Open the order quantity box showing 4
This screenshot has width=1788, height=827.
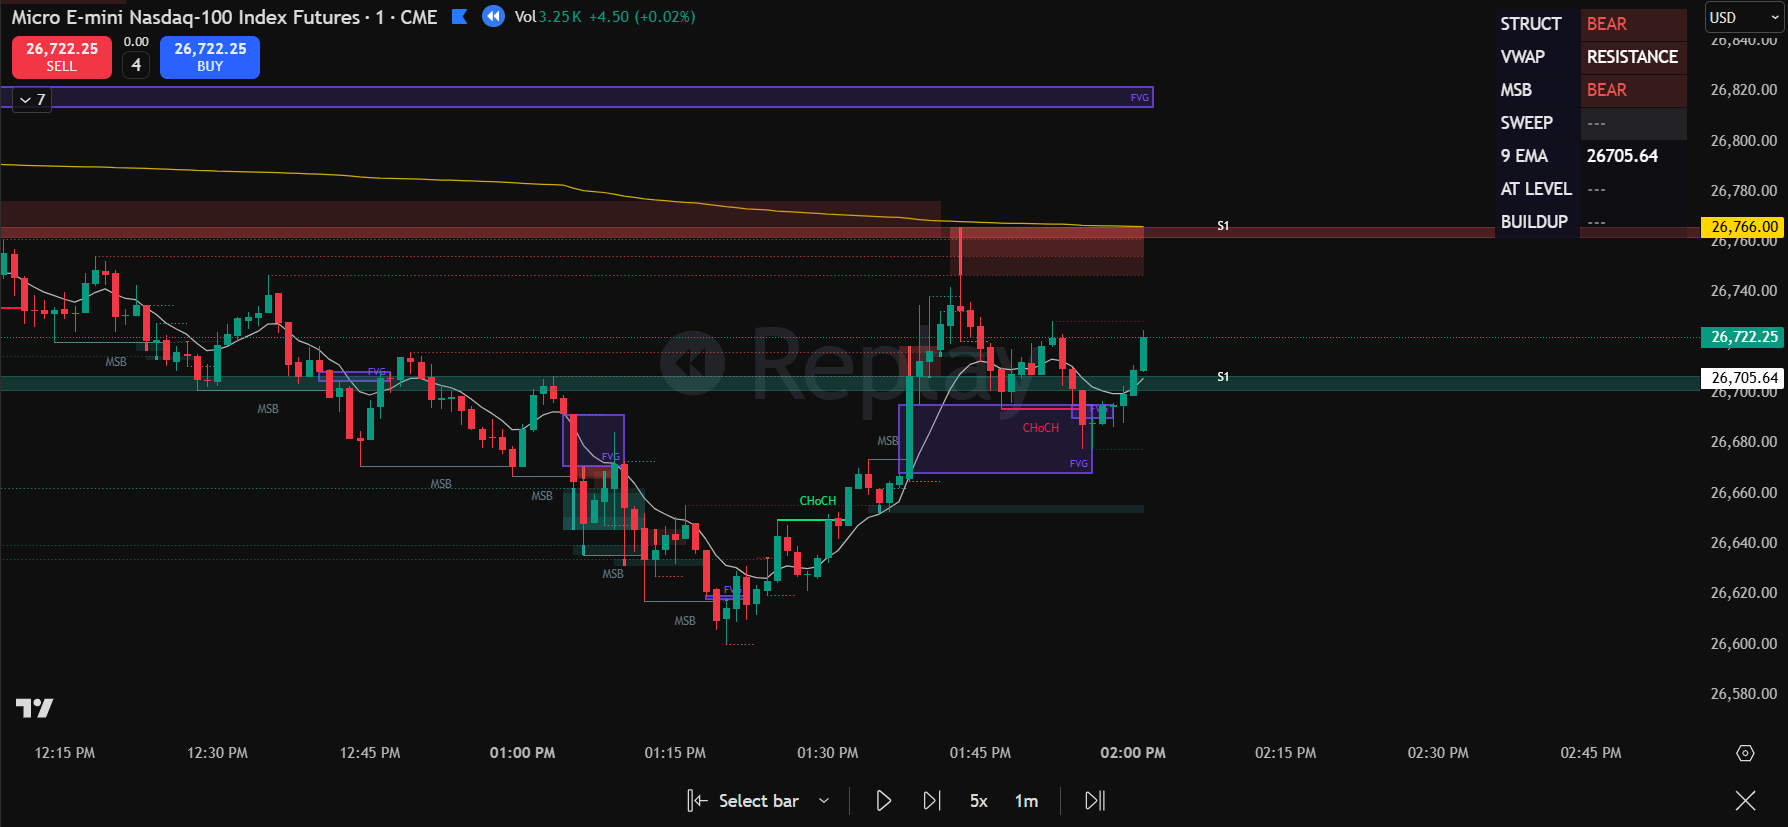tap(136, 65)
